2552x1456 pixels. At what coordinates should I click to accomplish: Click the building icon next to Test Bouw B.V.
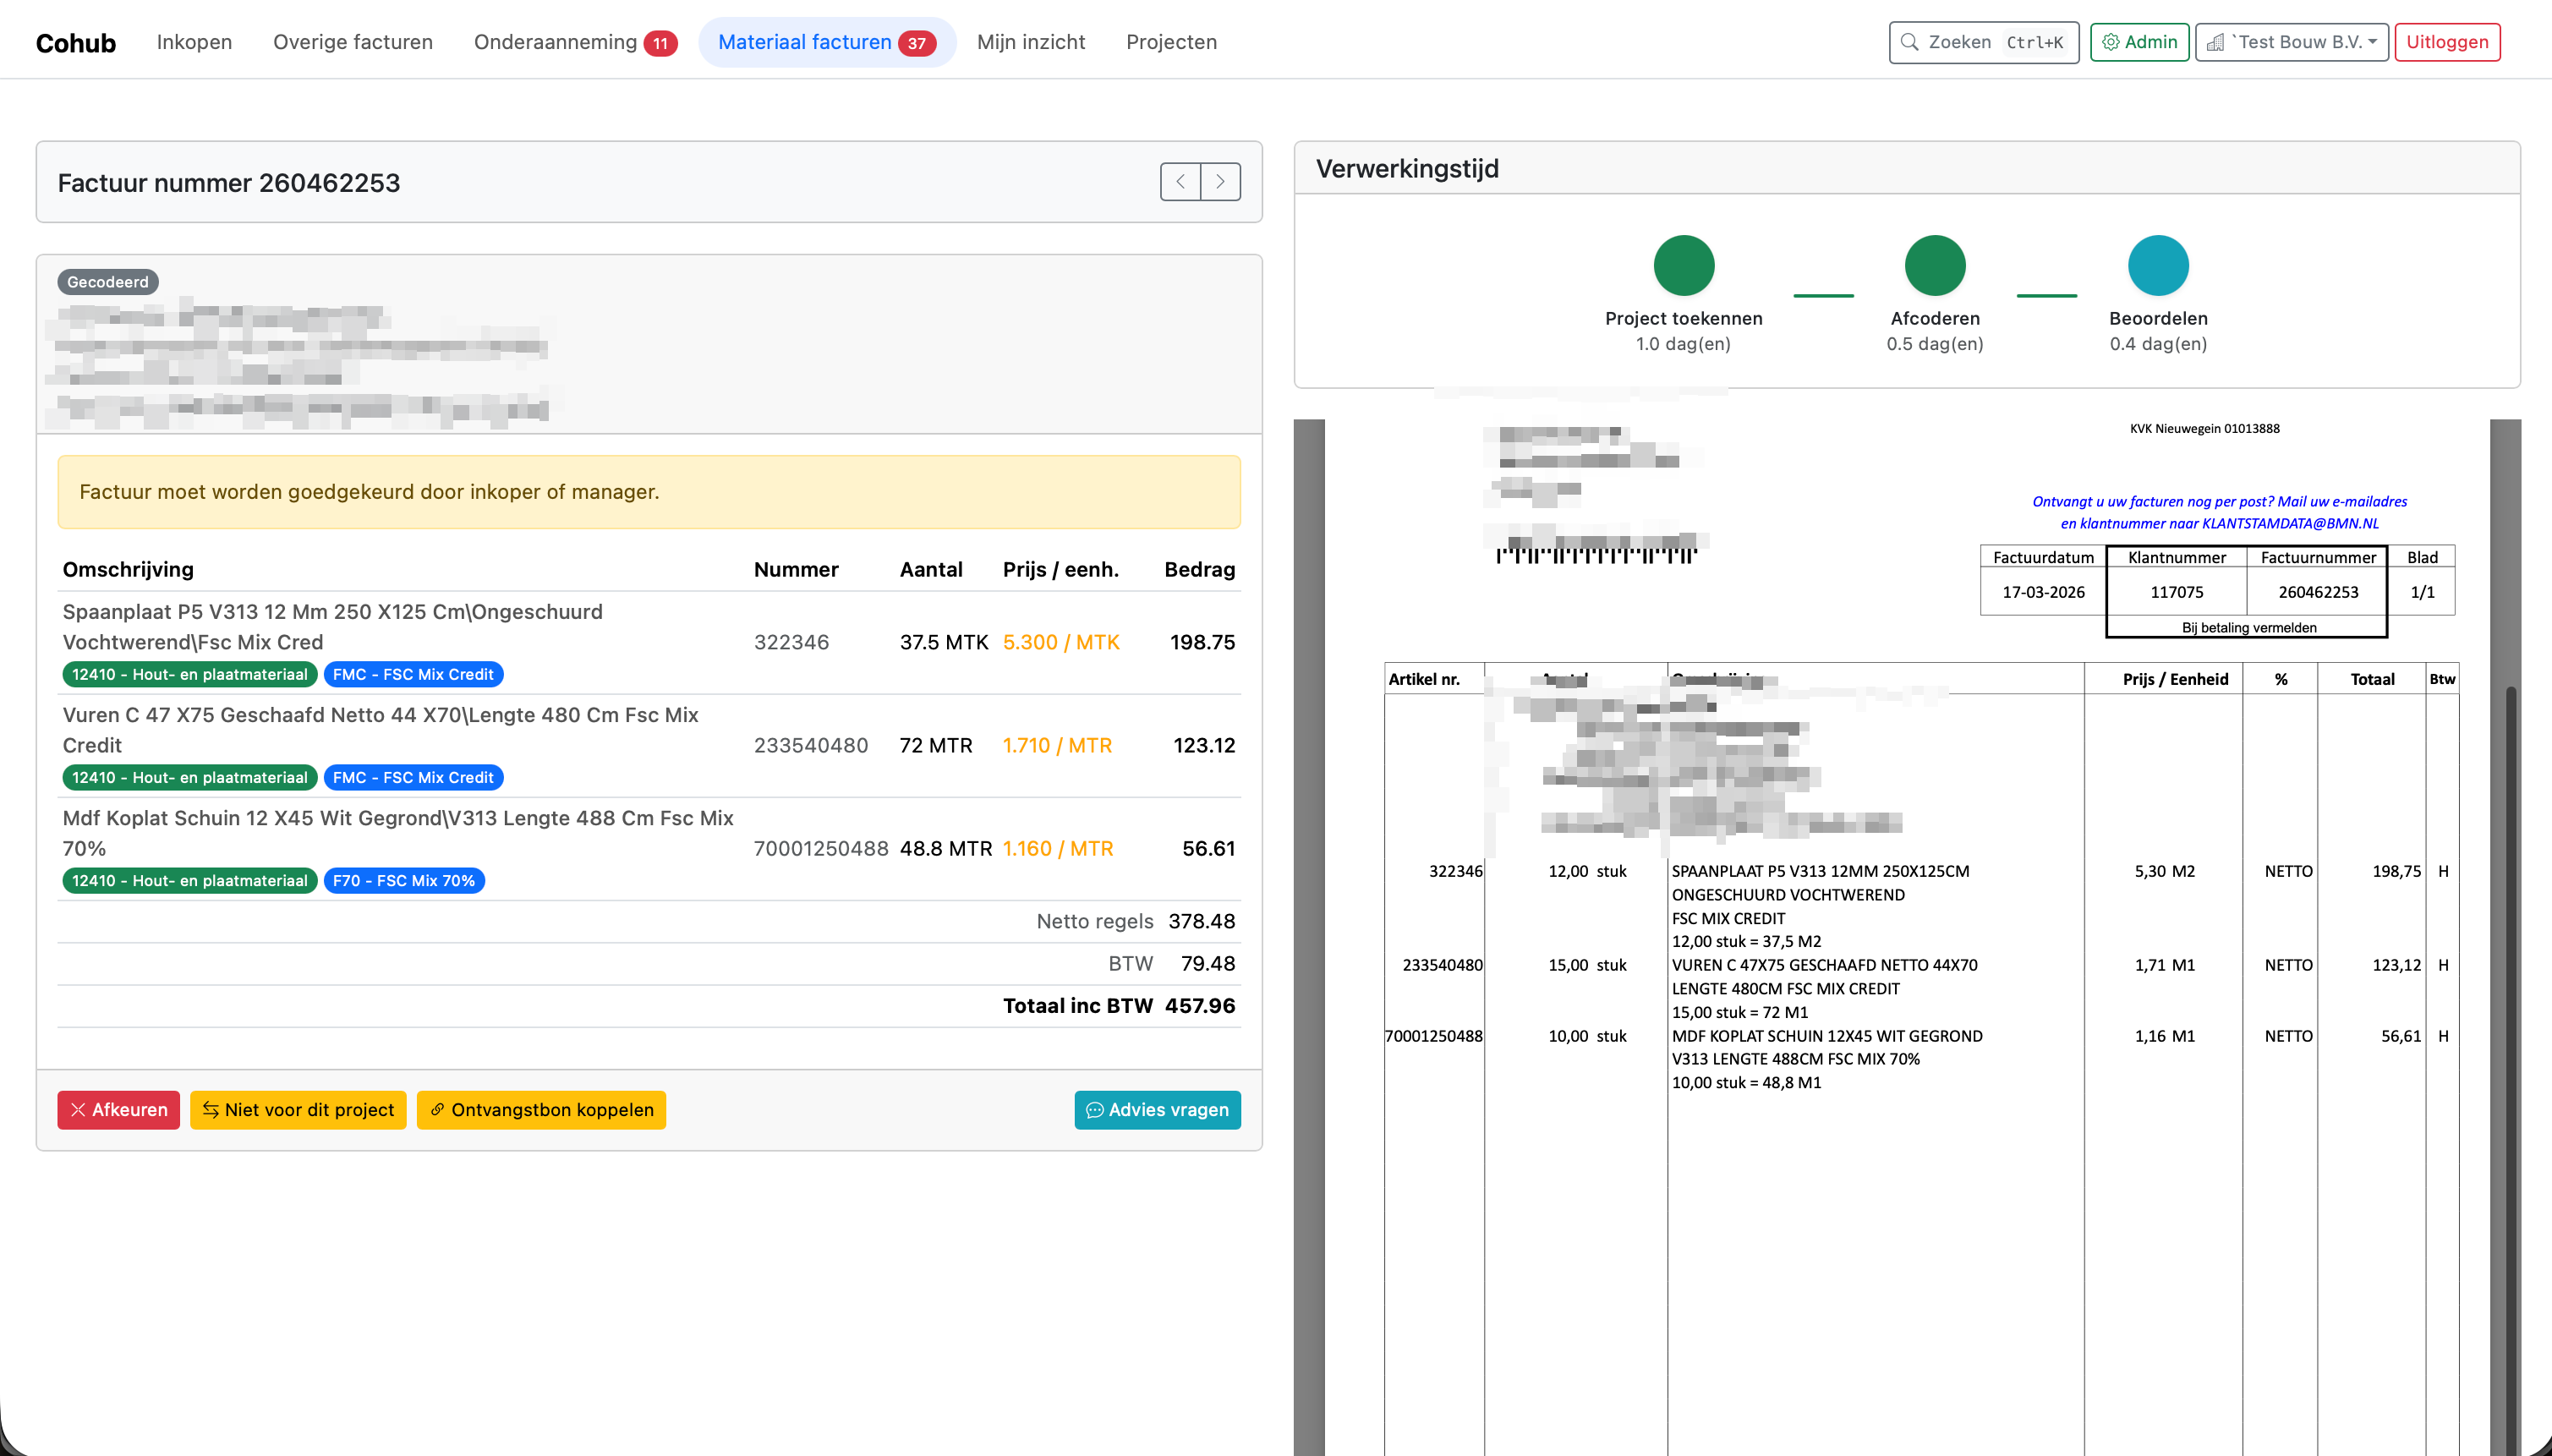point(2216,42)
